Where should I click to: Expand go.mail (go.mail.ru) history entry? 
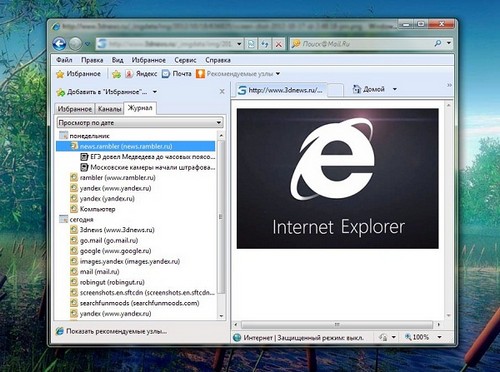tap(104, 240)
